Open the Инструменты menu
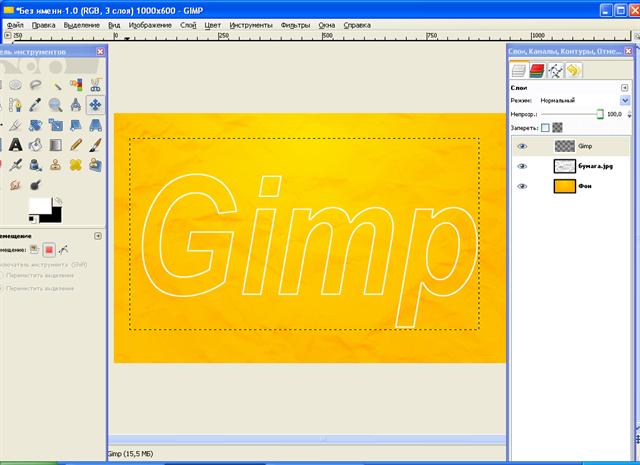The width and height of the screenshot is (640, 465). coord(251,25)
